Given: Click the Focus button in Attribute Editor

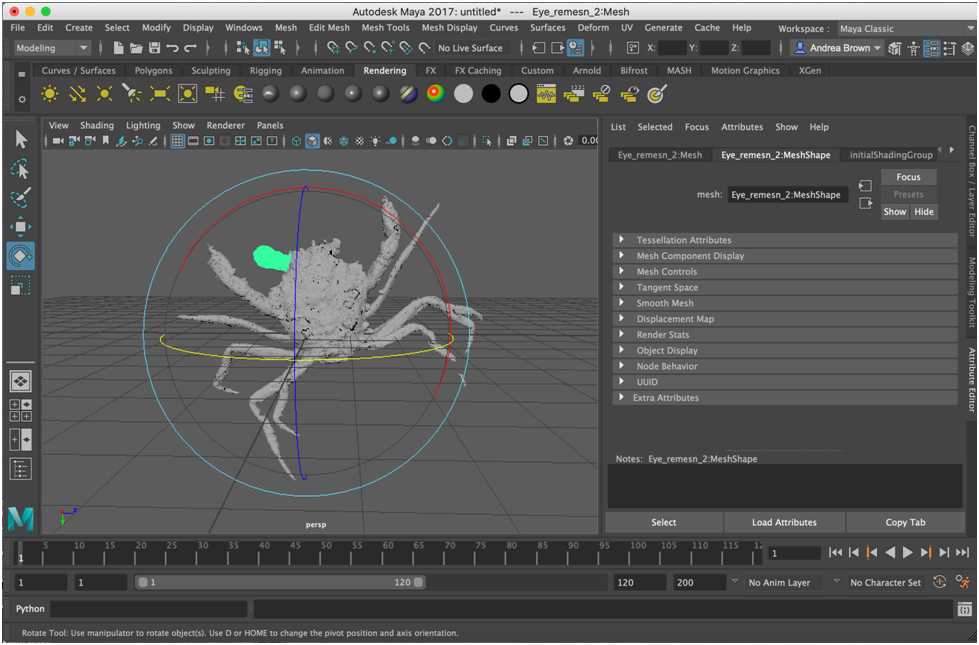Looking at the screenshot, I should 908,177.
